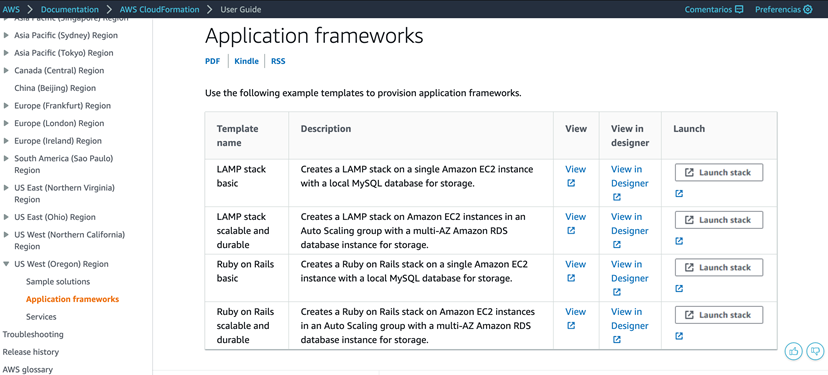The width and height of the screenshot is (828, 375).
Task: Open AWS CloudFormation breadcrumb item
Action: (159, 10)
